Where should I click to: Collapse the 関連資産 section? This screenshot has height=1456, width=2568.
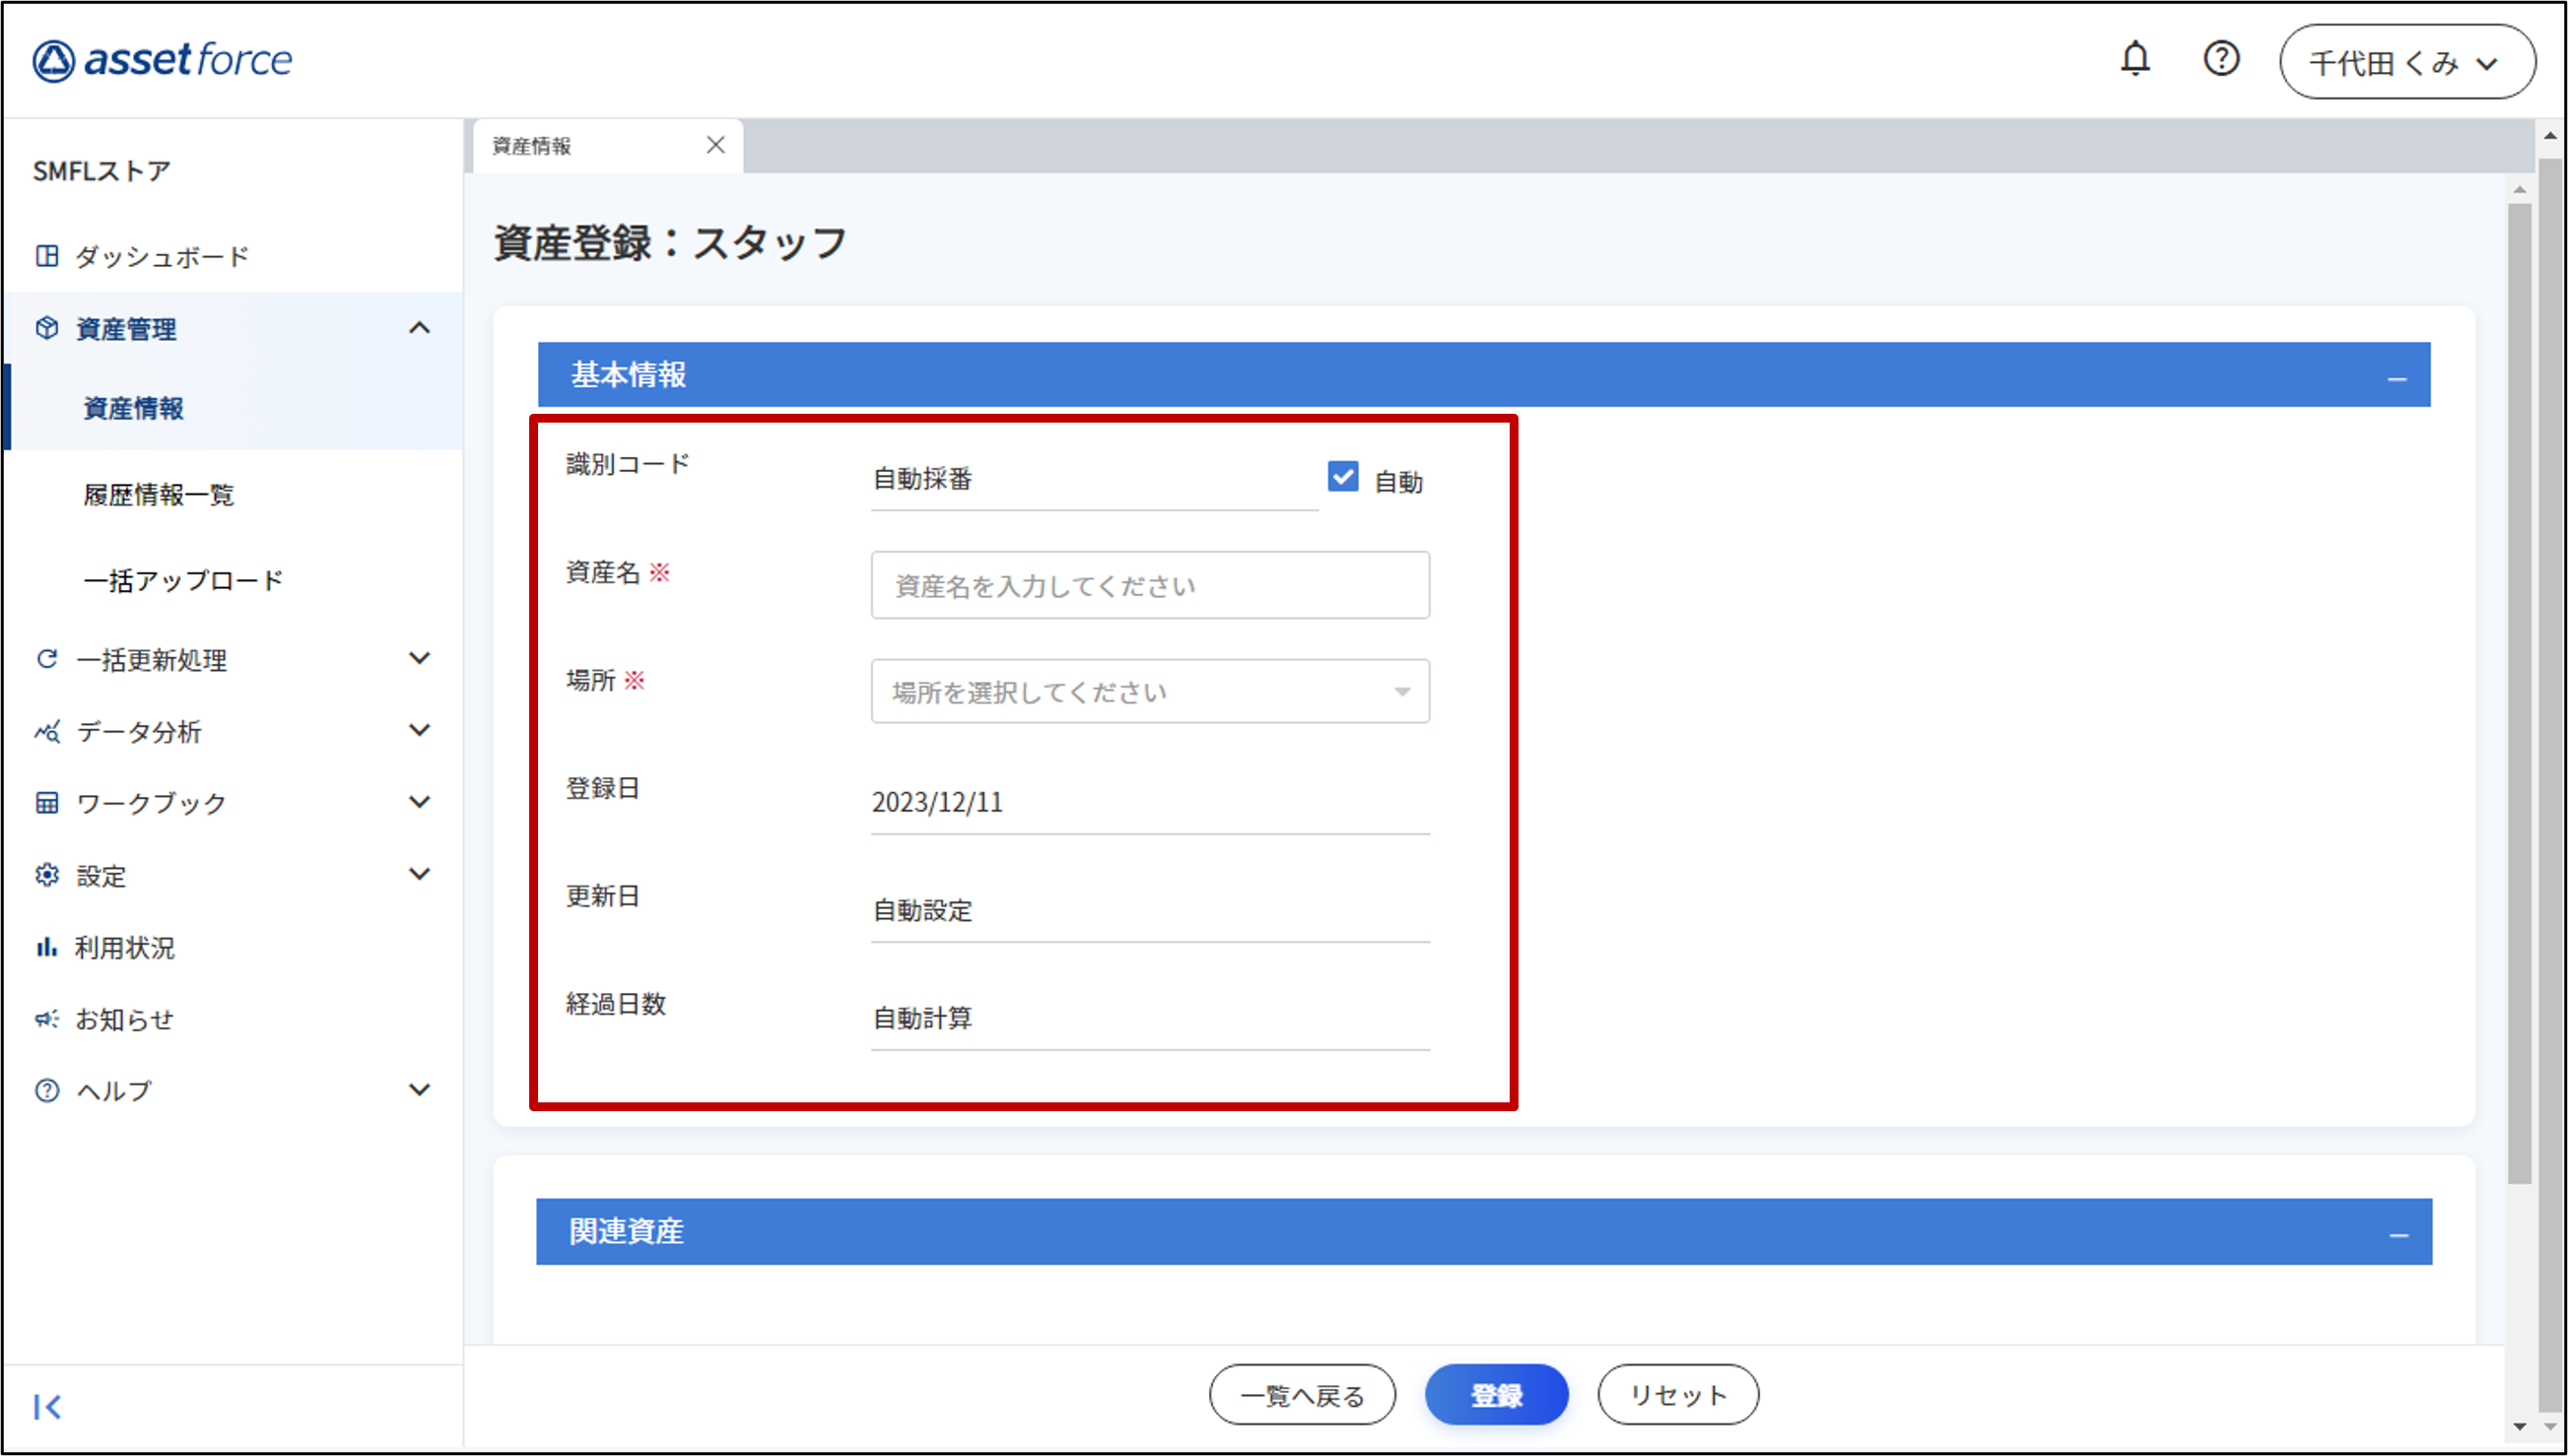click(2398, 1234)
